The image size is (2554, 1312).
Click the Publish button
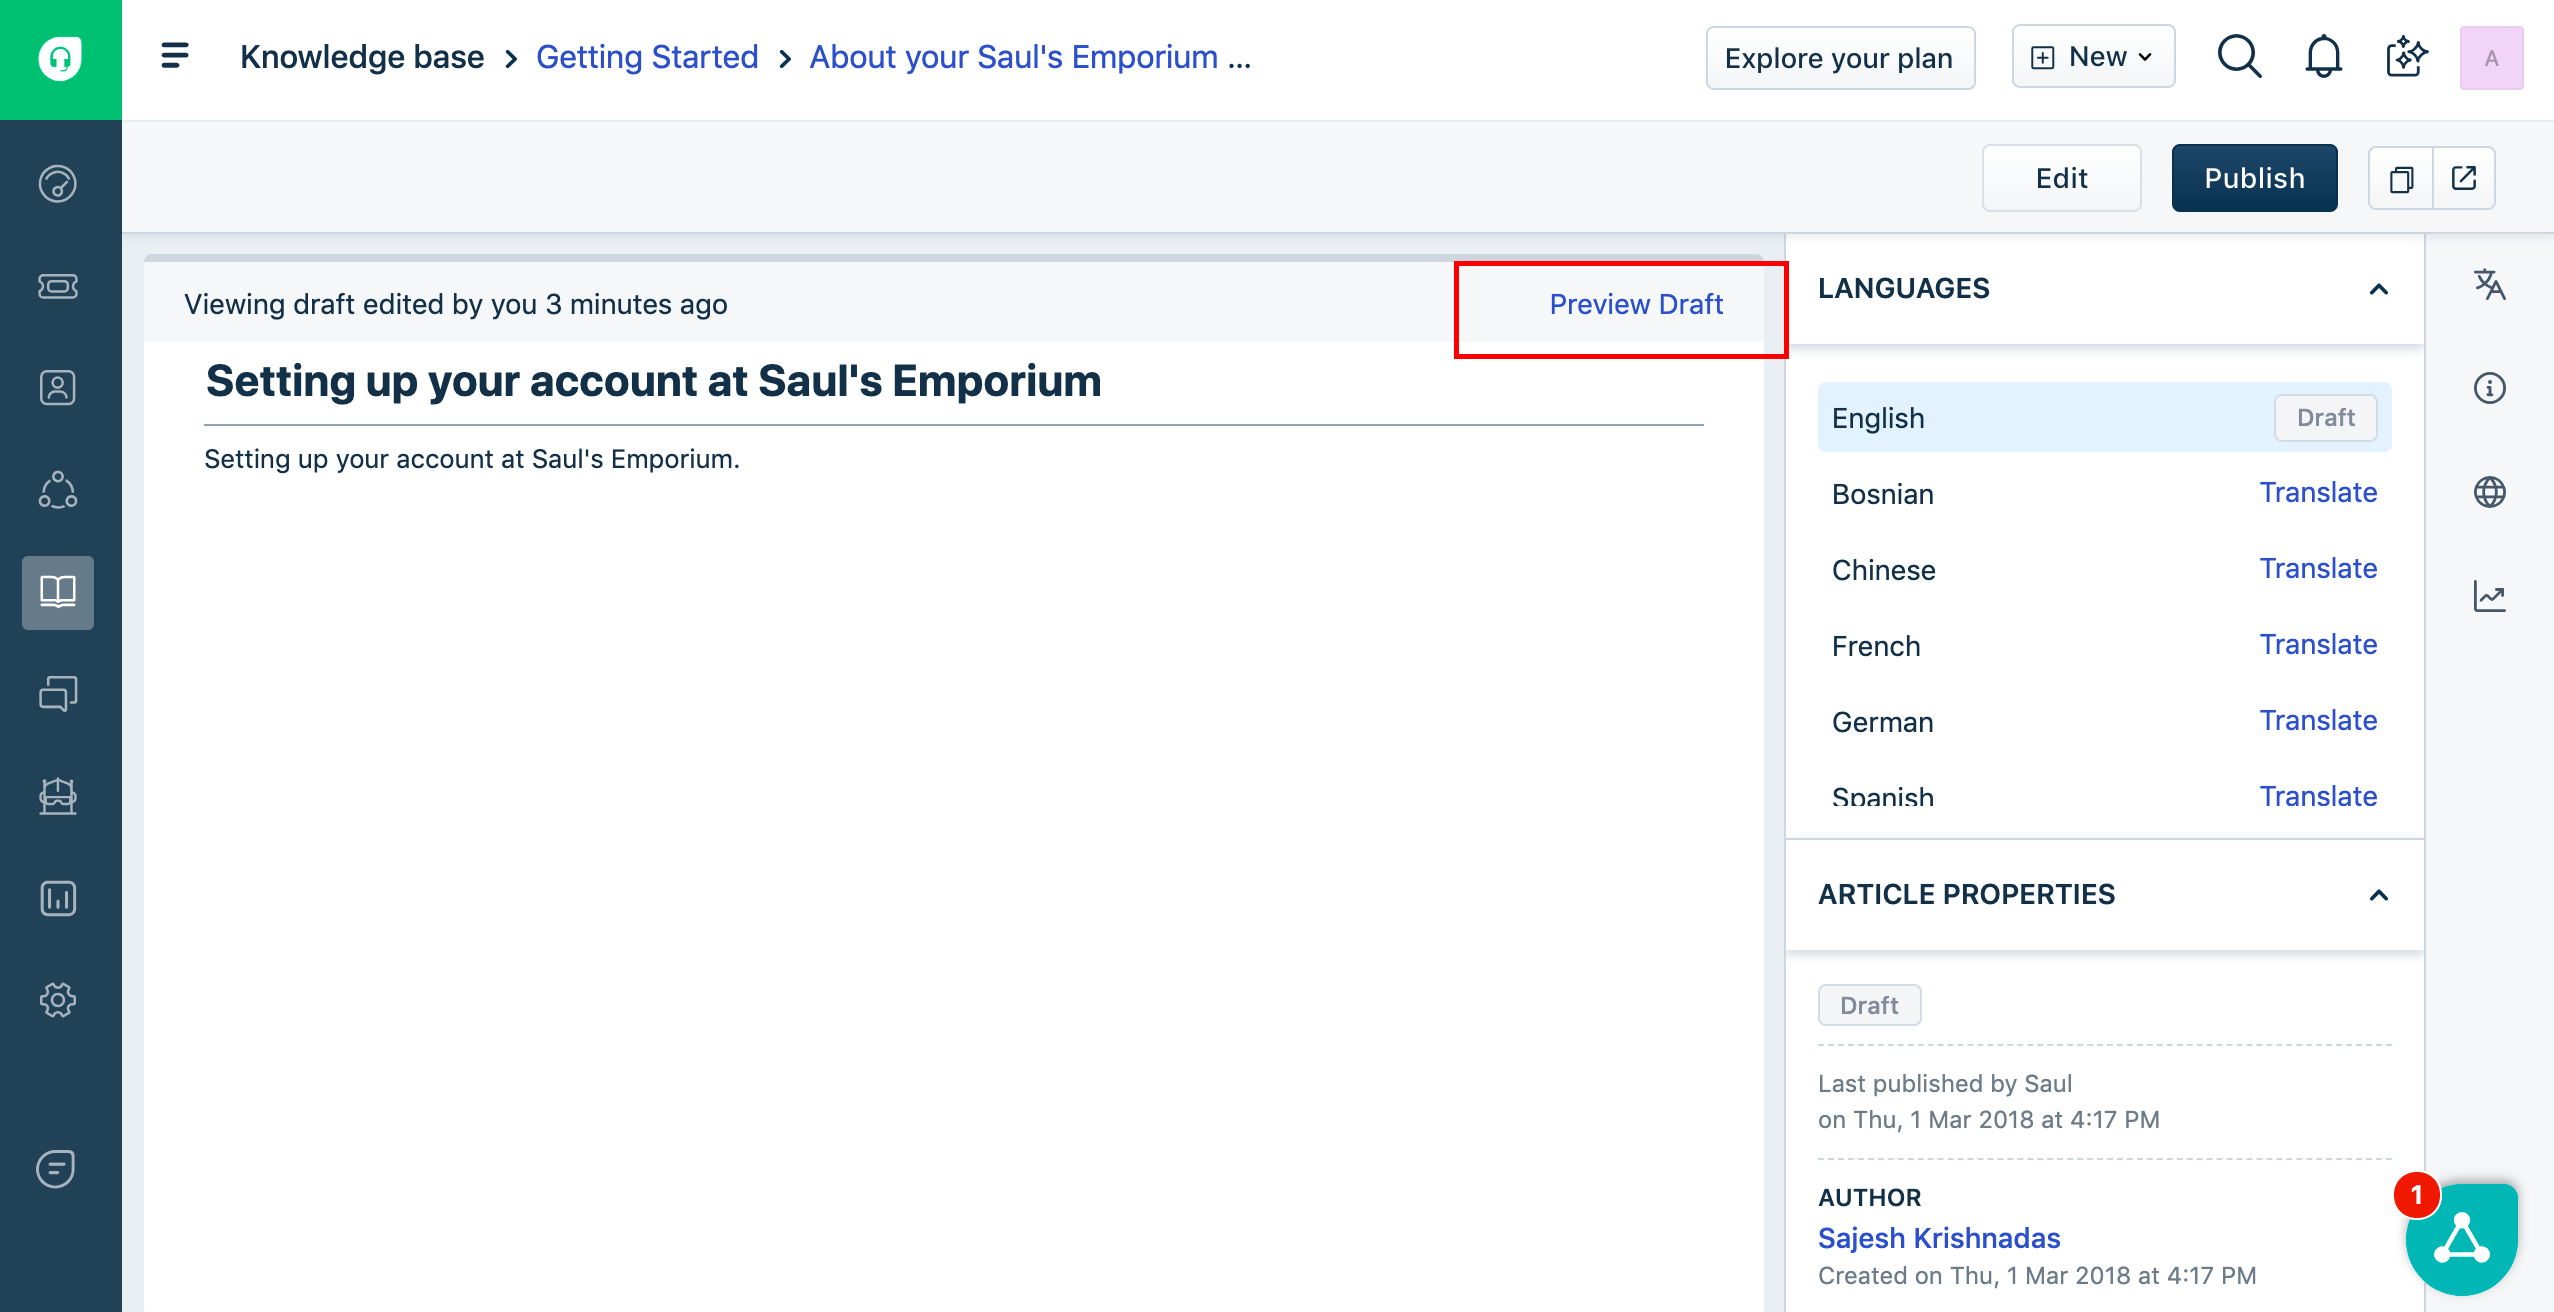coord(2254,178)
